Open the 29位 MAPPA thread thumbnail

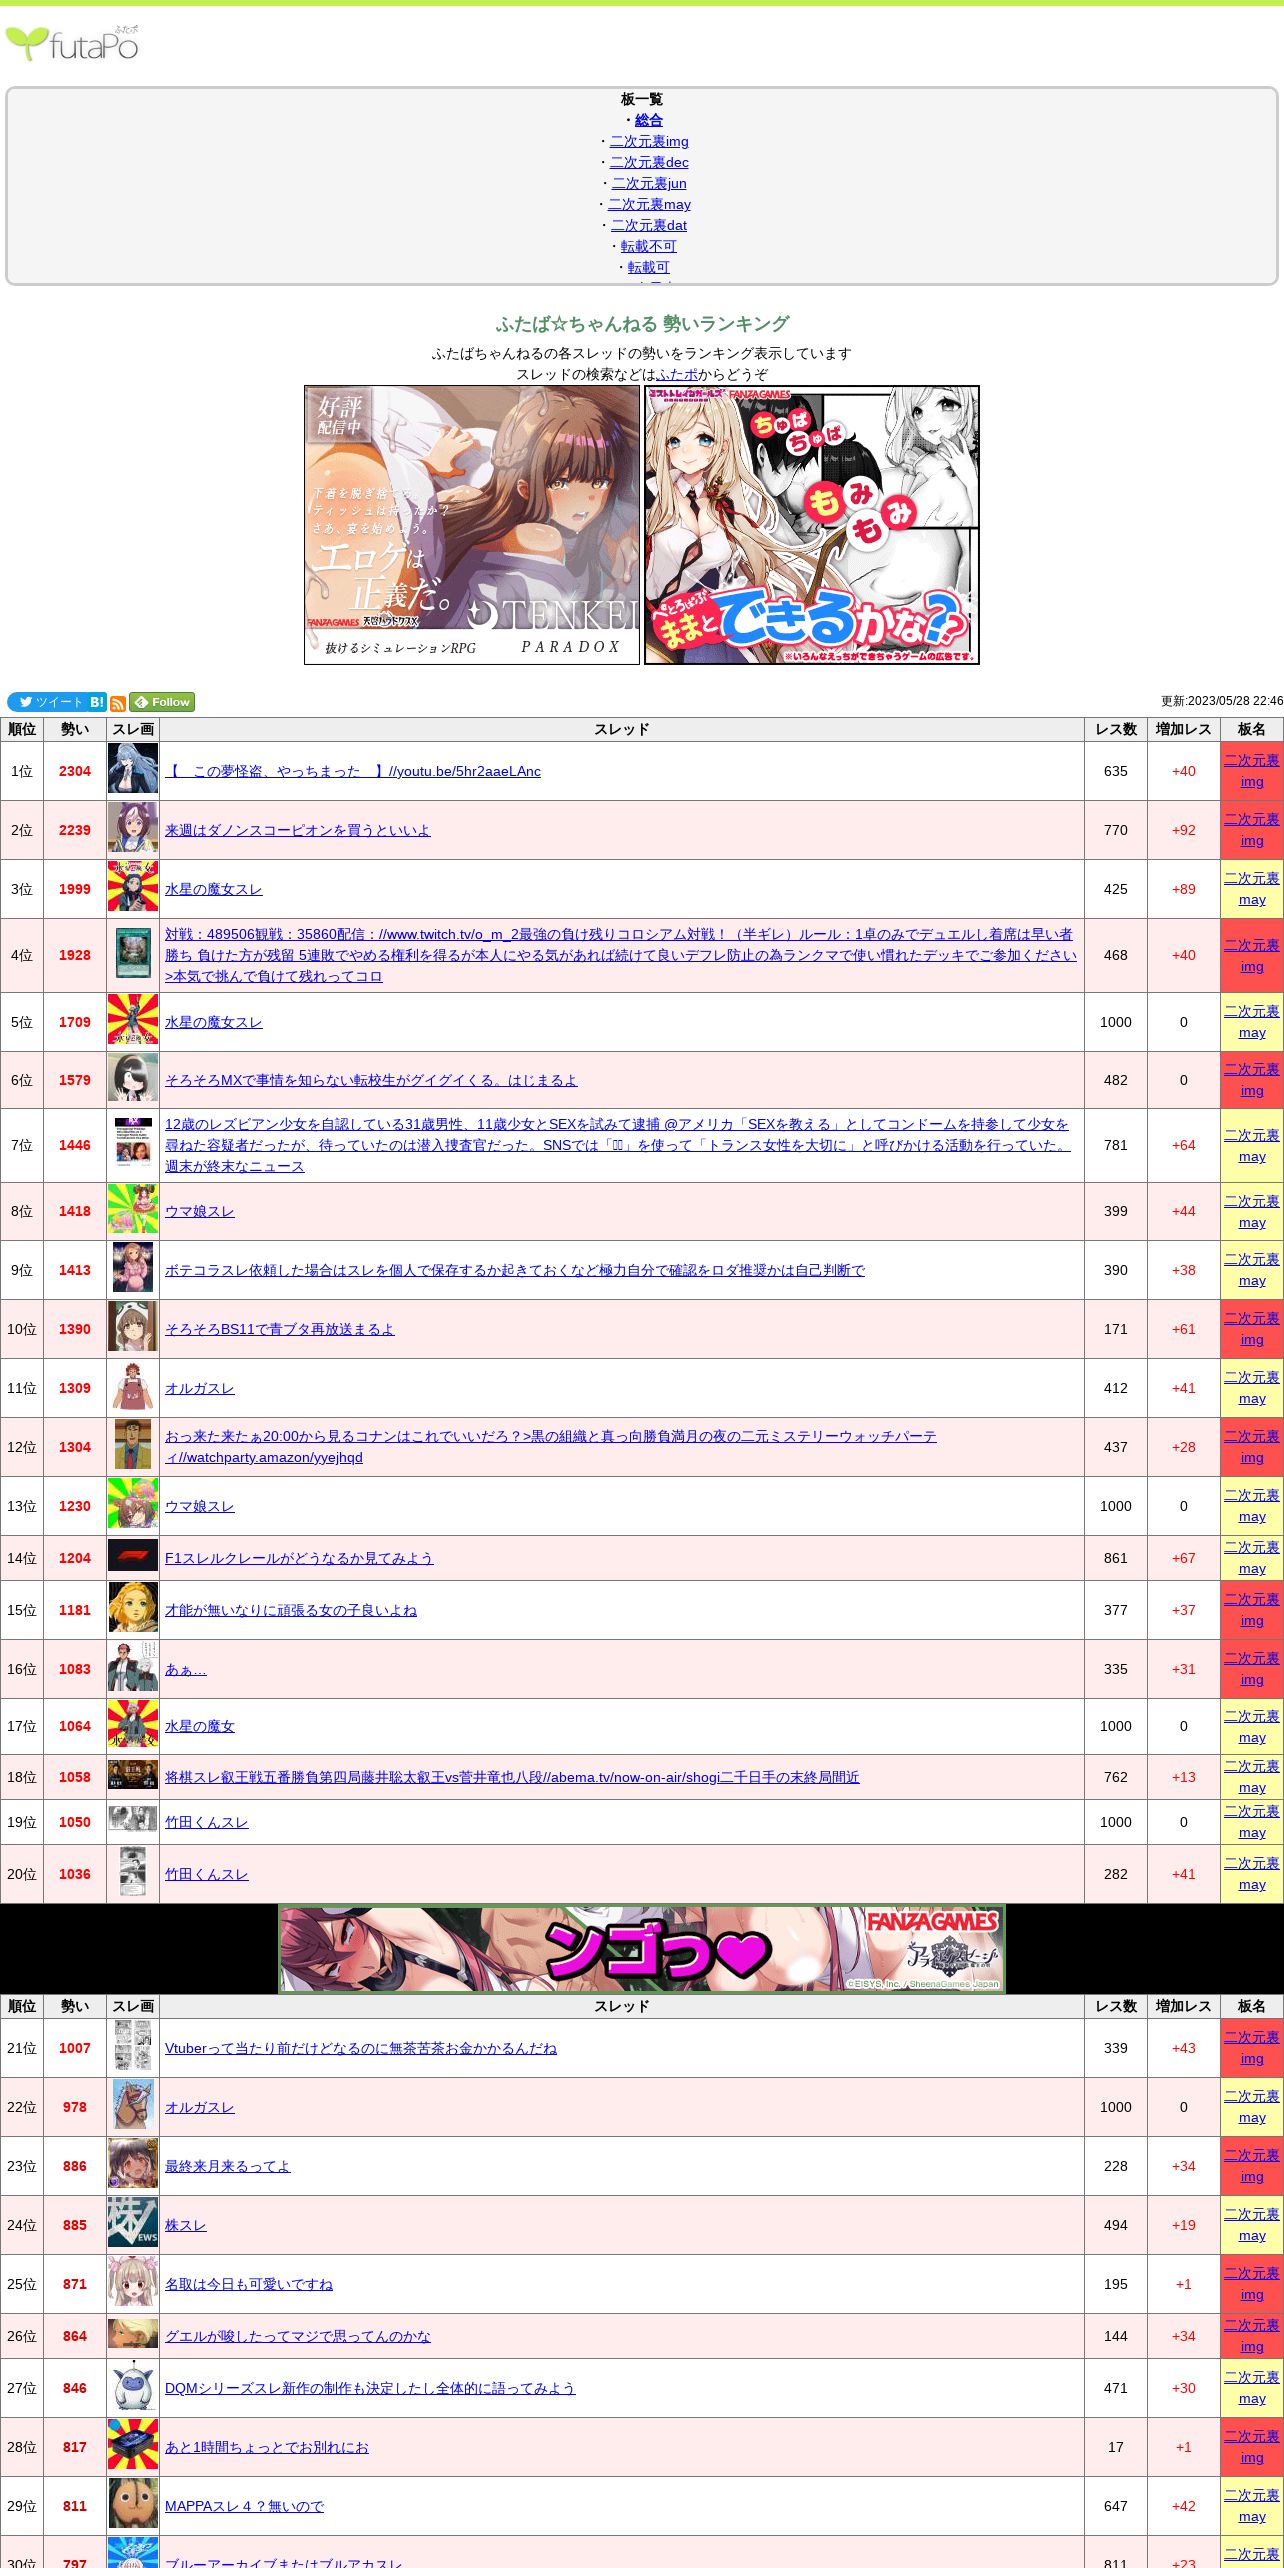[x=133, y=2503]
